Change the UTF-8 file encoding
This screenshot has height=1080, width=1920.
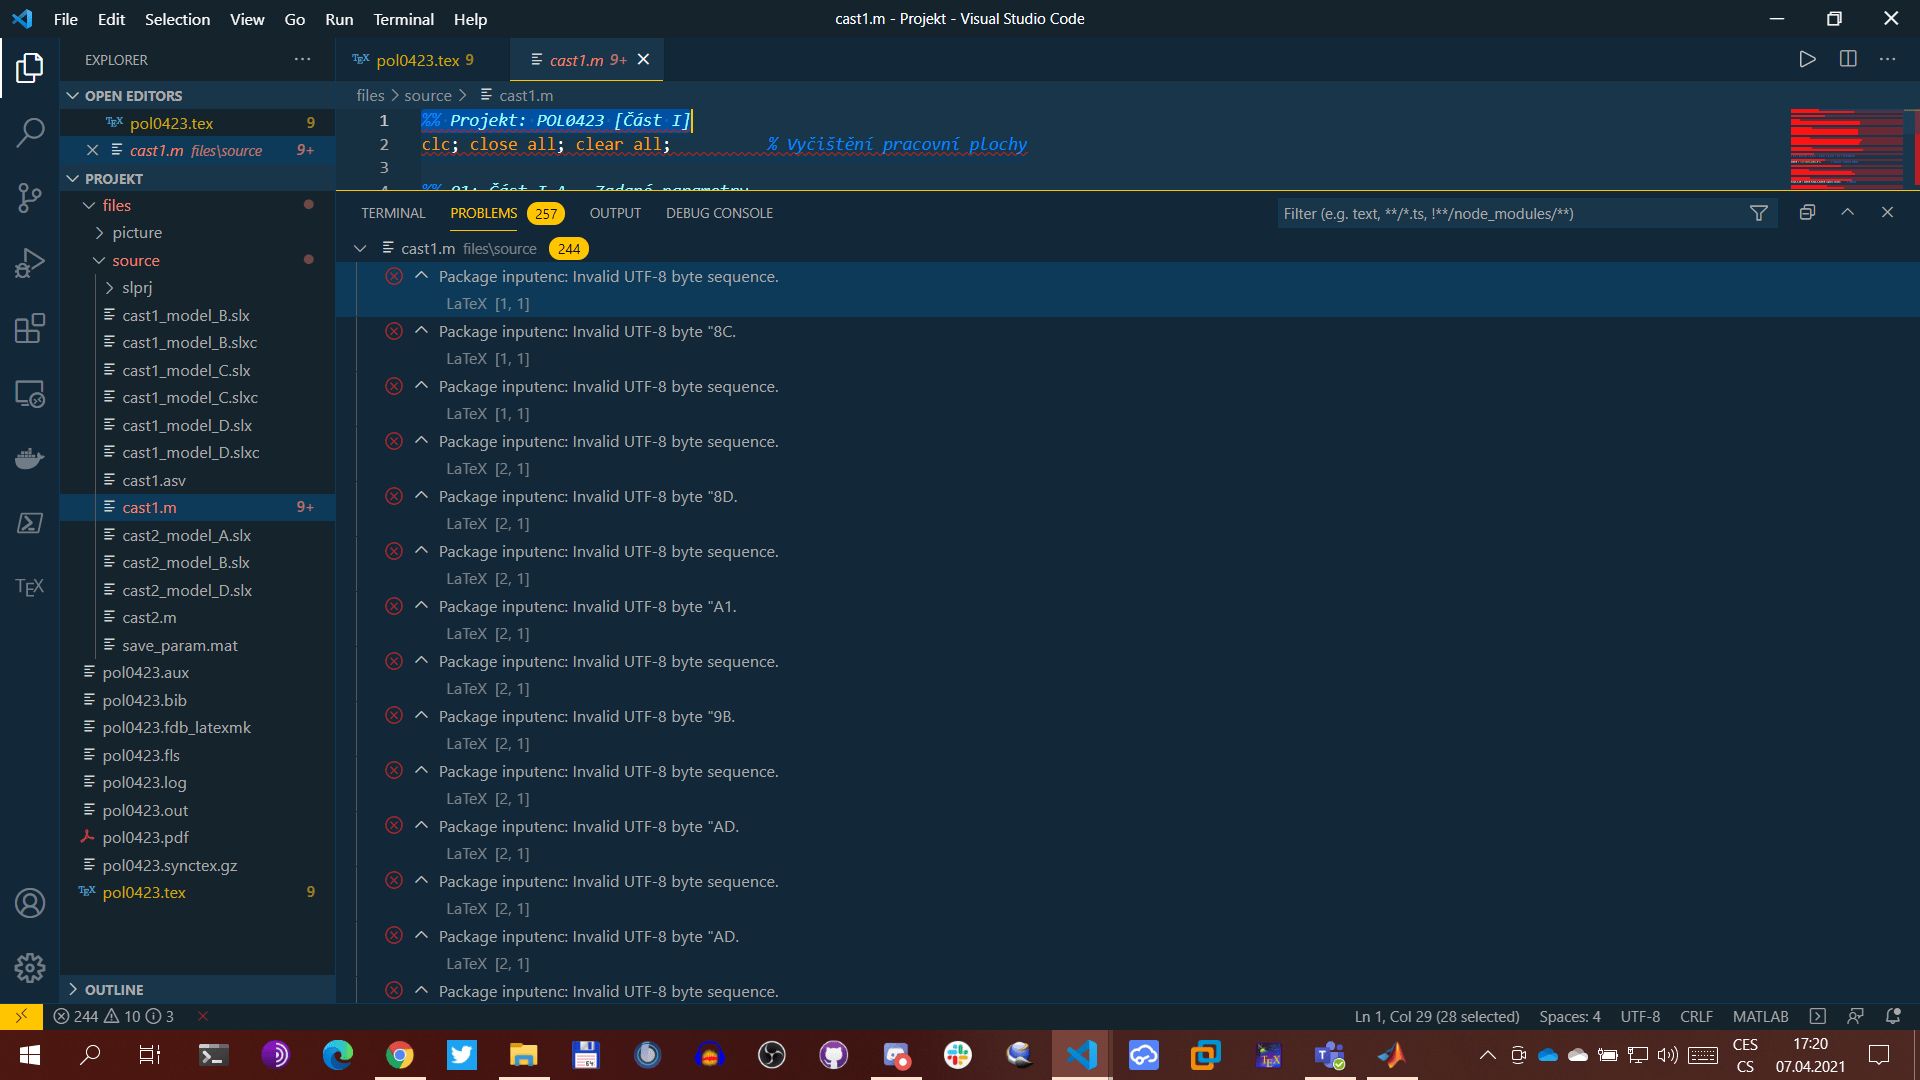click(x=1640, y=1016)
